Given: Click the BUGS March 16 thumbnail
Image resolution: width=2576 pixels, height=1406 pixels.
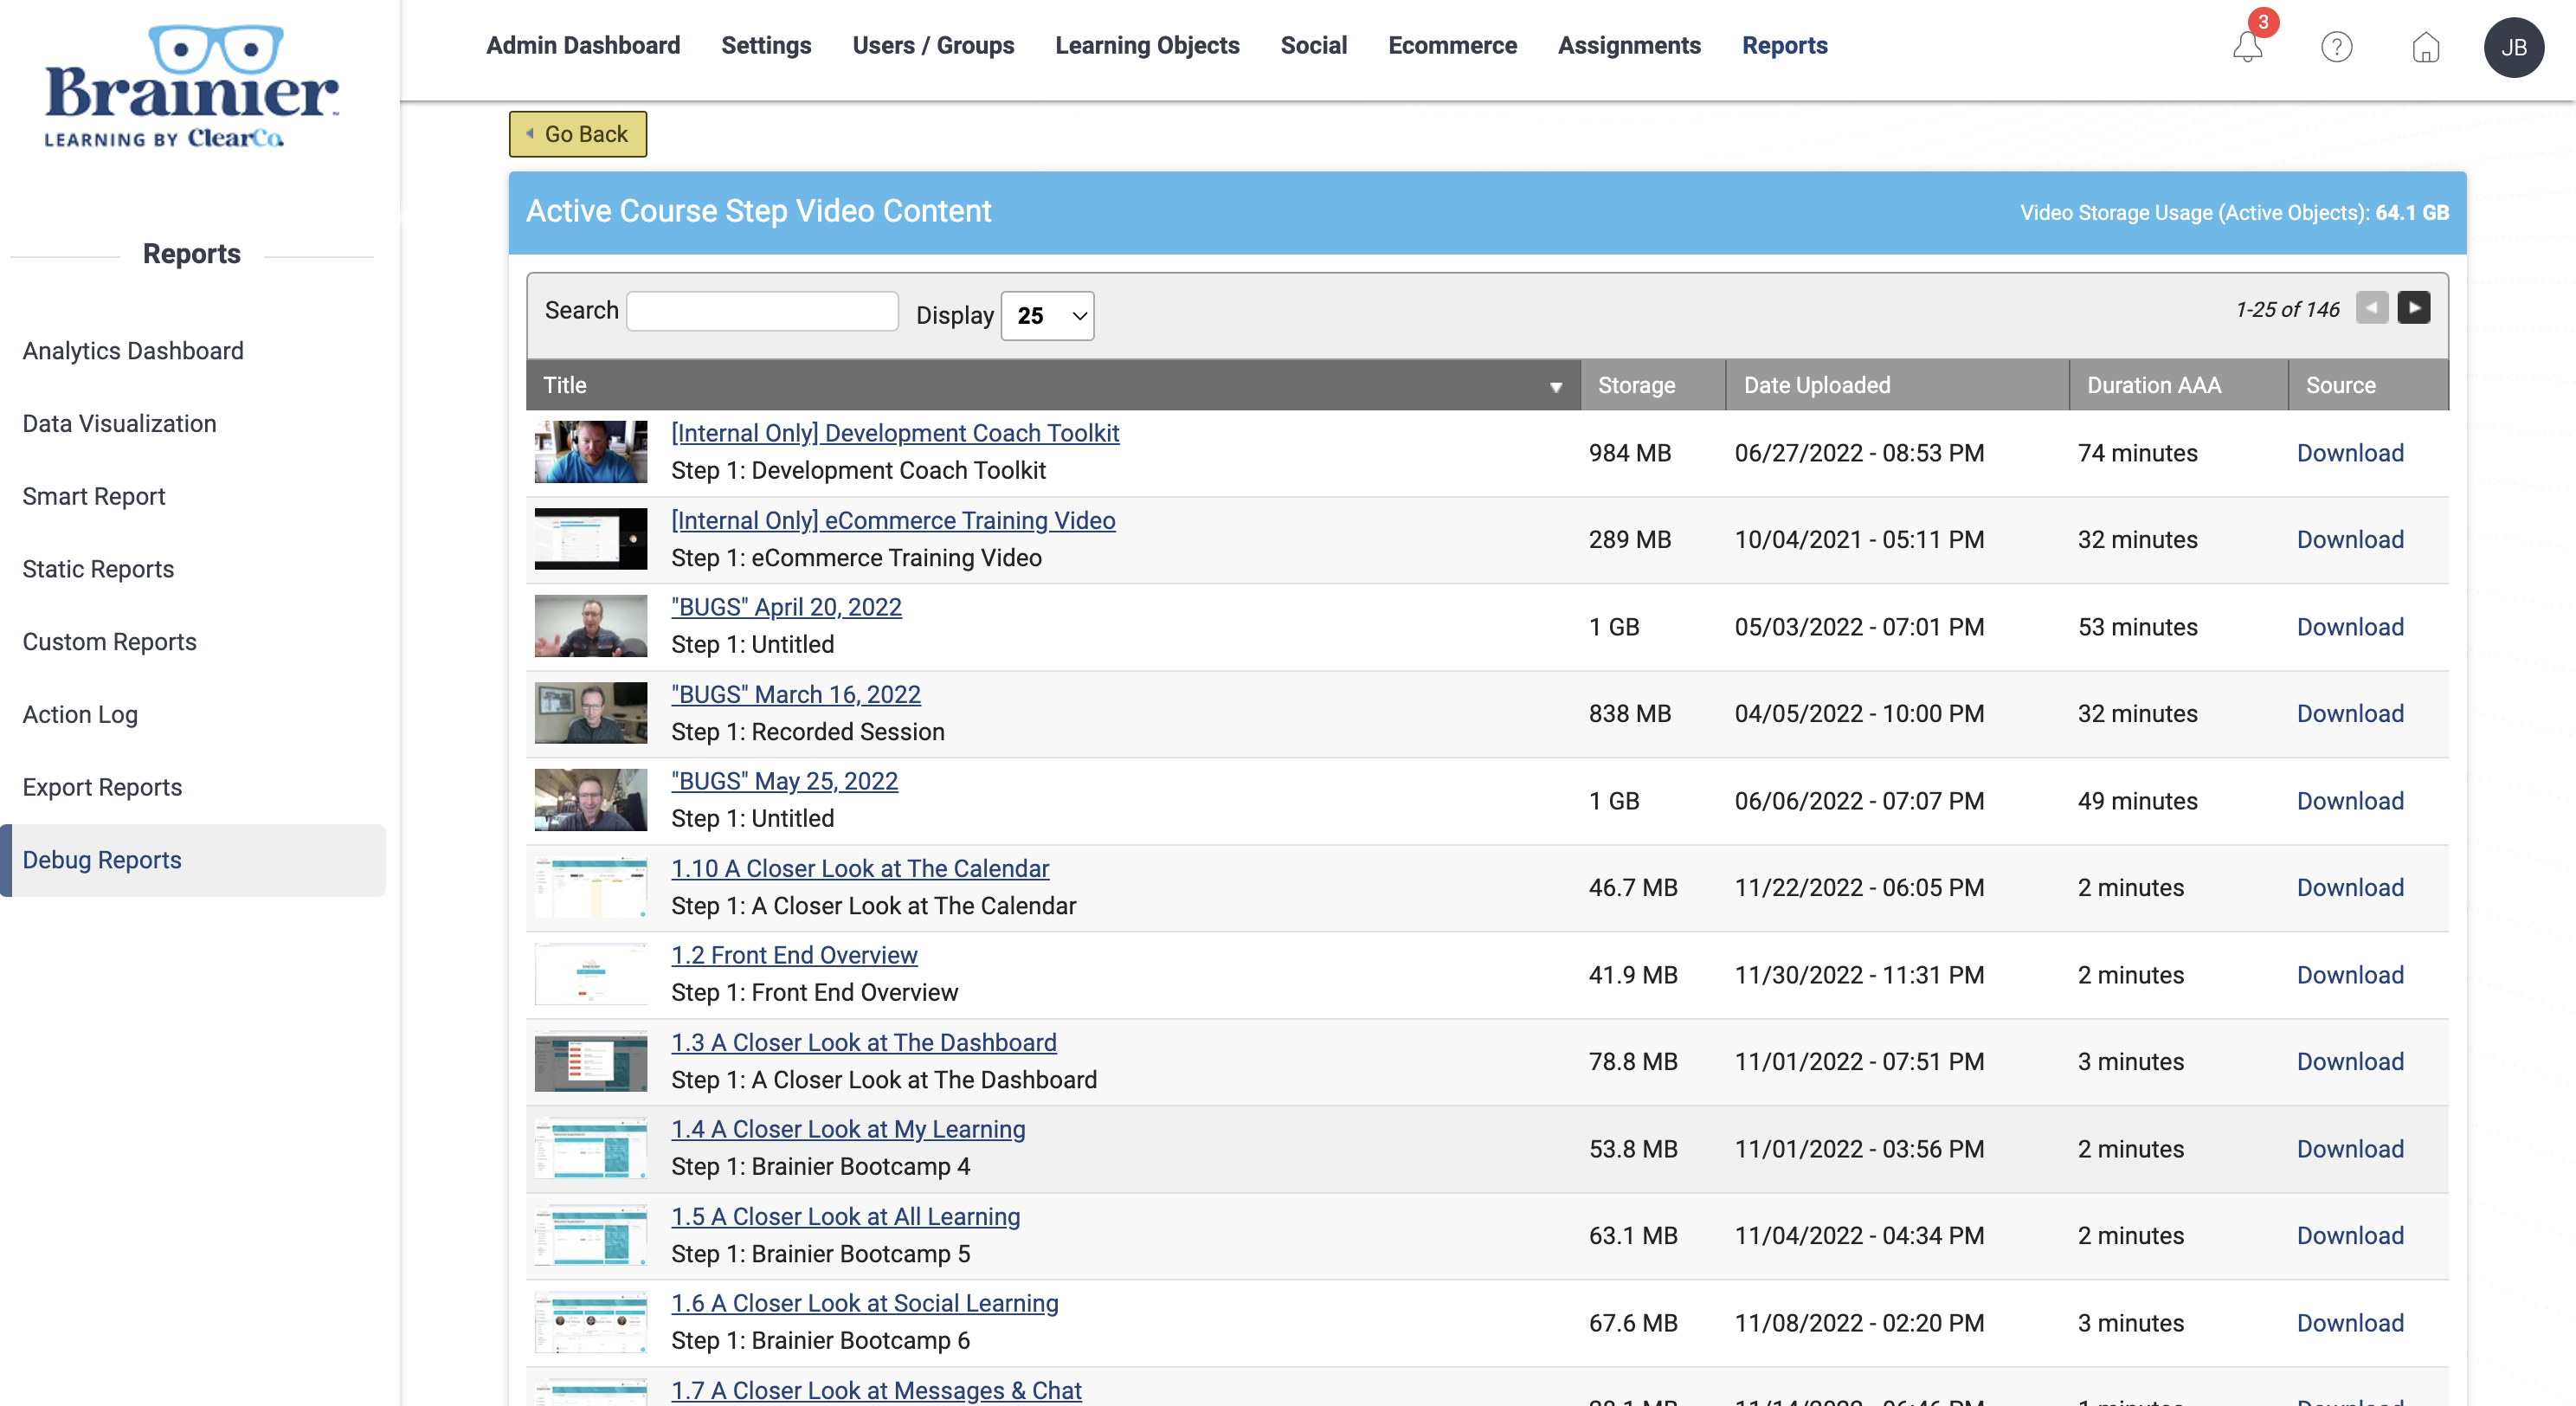Looking at the screenshot, I should (591, 713).
